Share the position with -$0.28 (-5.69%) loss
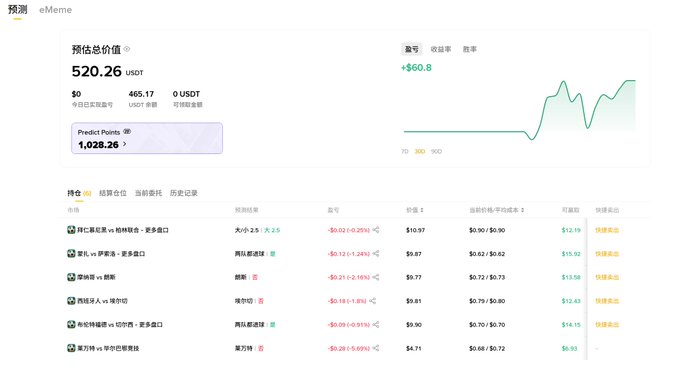Viewport: 679px width, 369px height. coord(376,348)
